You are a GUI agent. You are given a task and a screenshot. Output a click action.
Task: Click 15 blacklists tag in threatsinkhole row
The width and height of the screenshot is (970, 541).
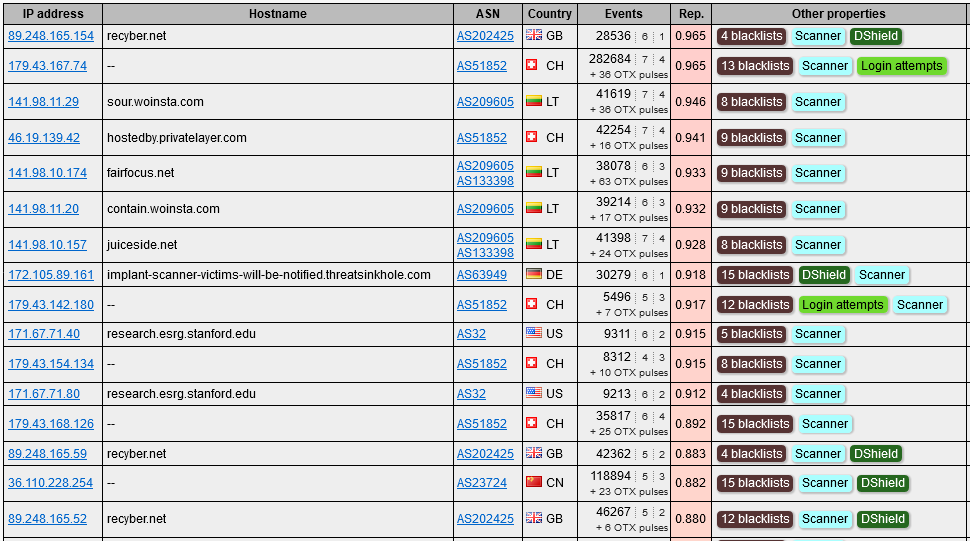click(755, 275)
